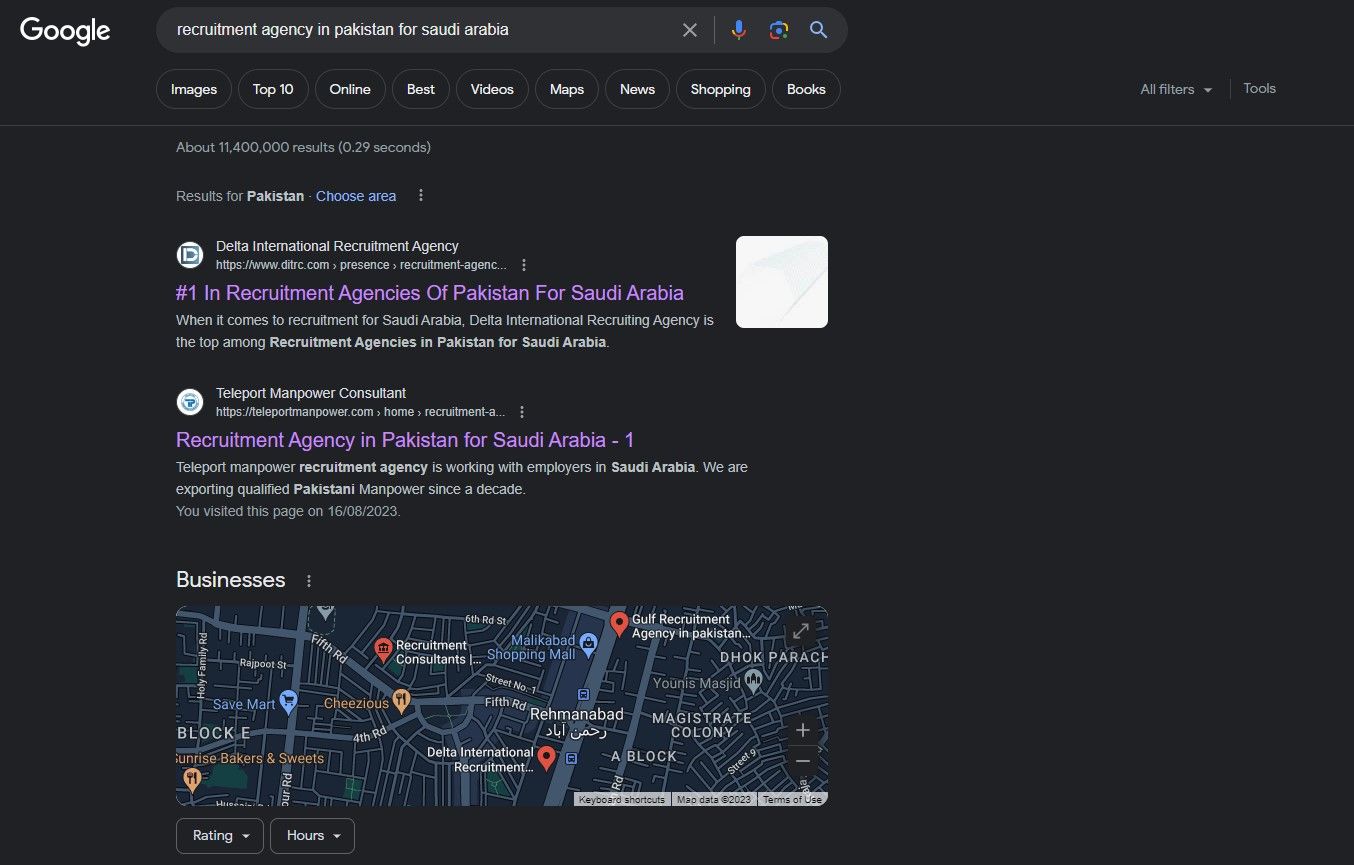Click the Choose area link

[x=356, y=196]
